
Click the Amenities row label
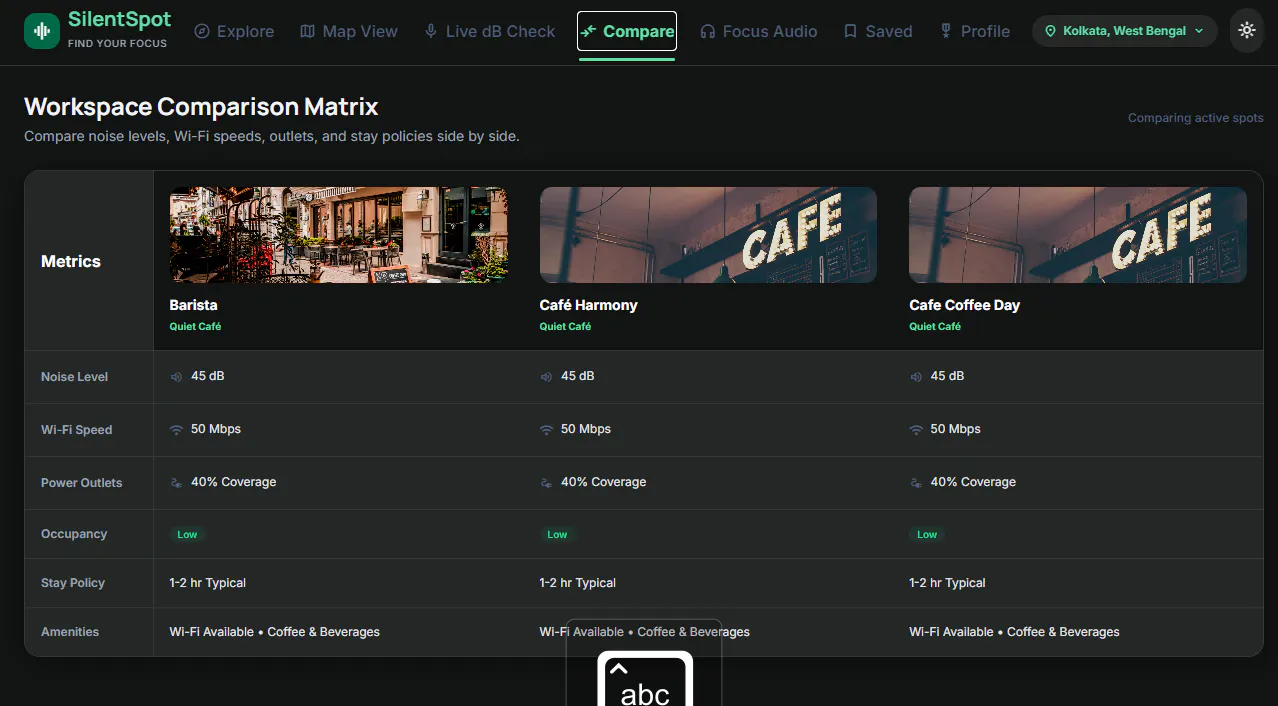coord(70,632)
